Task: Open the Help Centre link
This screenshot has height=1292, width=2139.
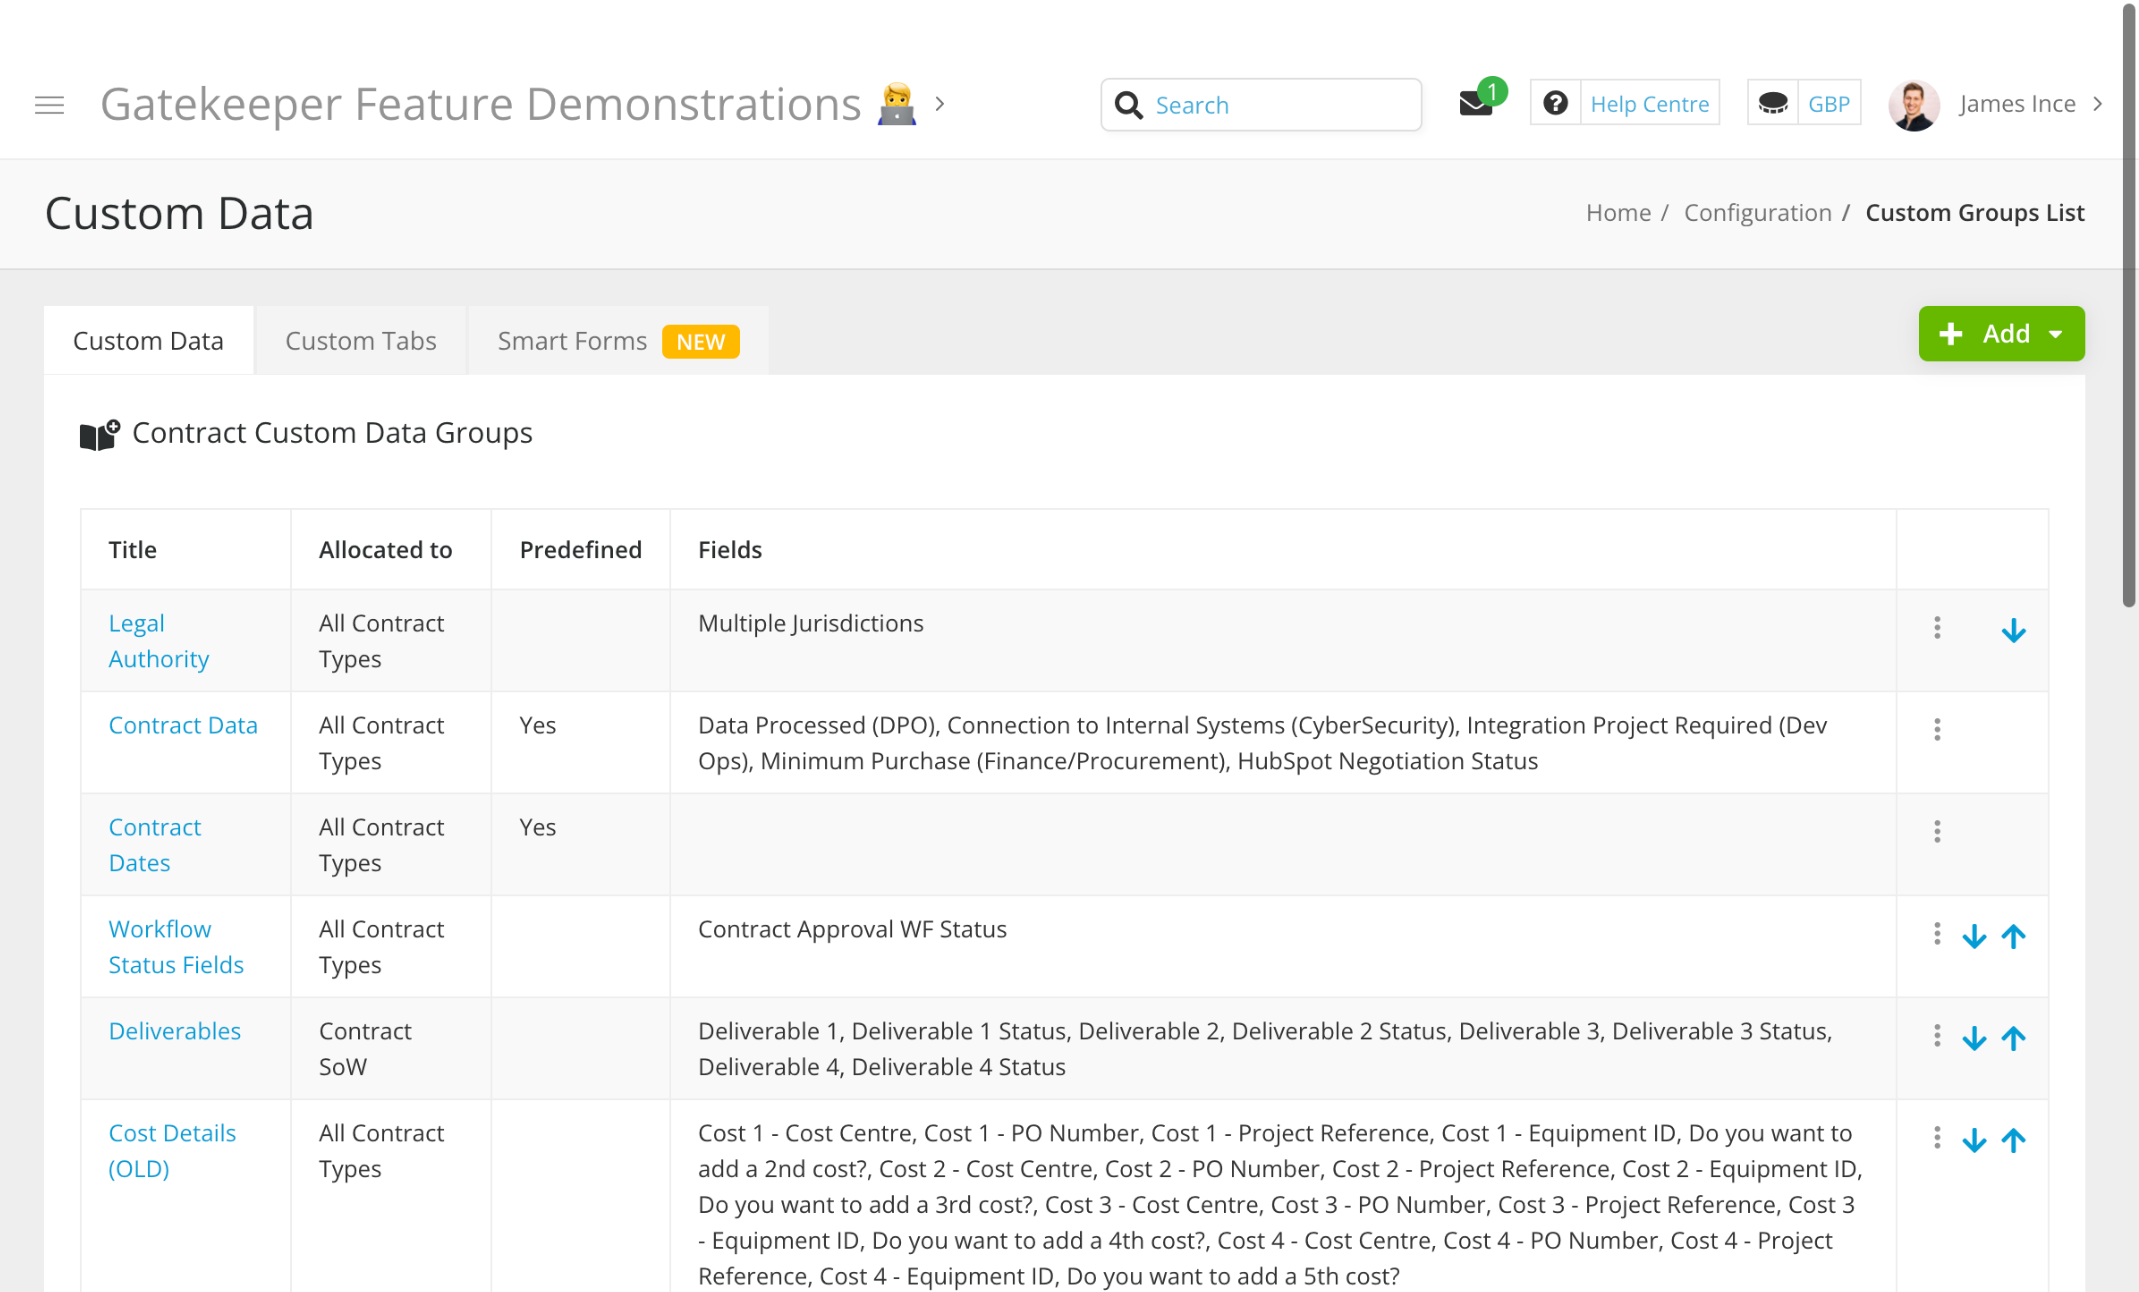Action: pos(1649,104)
